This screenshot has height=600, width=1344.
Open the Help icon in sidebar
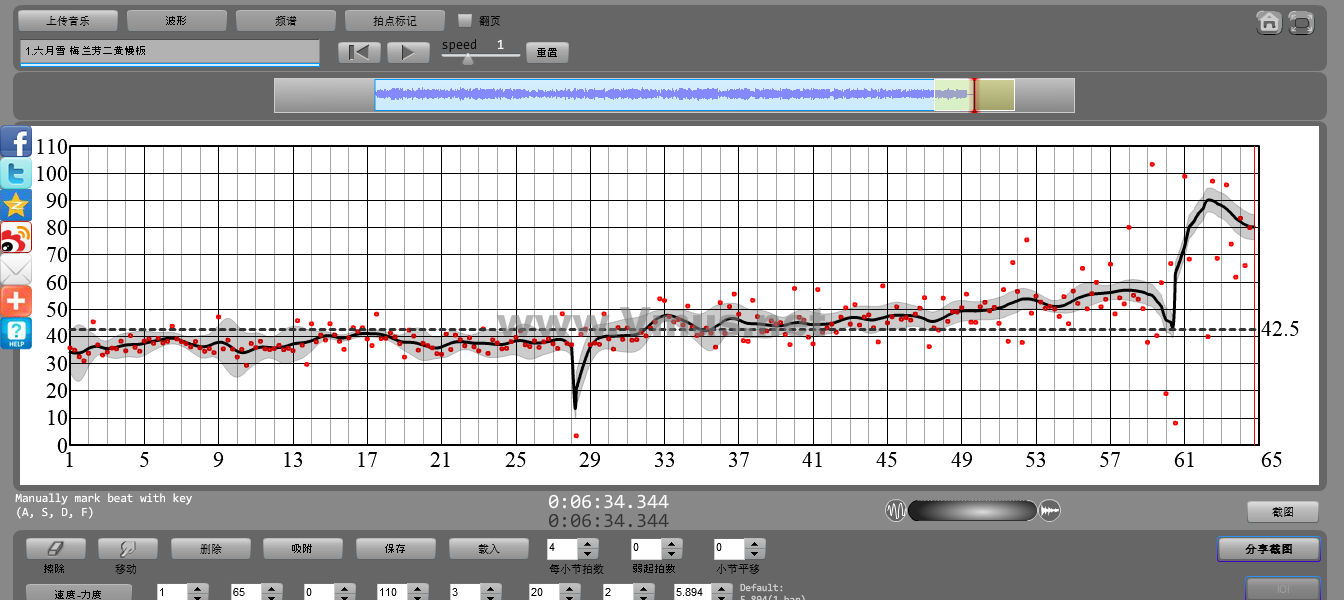click(16, 333)
